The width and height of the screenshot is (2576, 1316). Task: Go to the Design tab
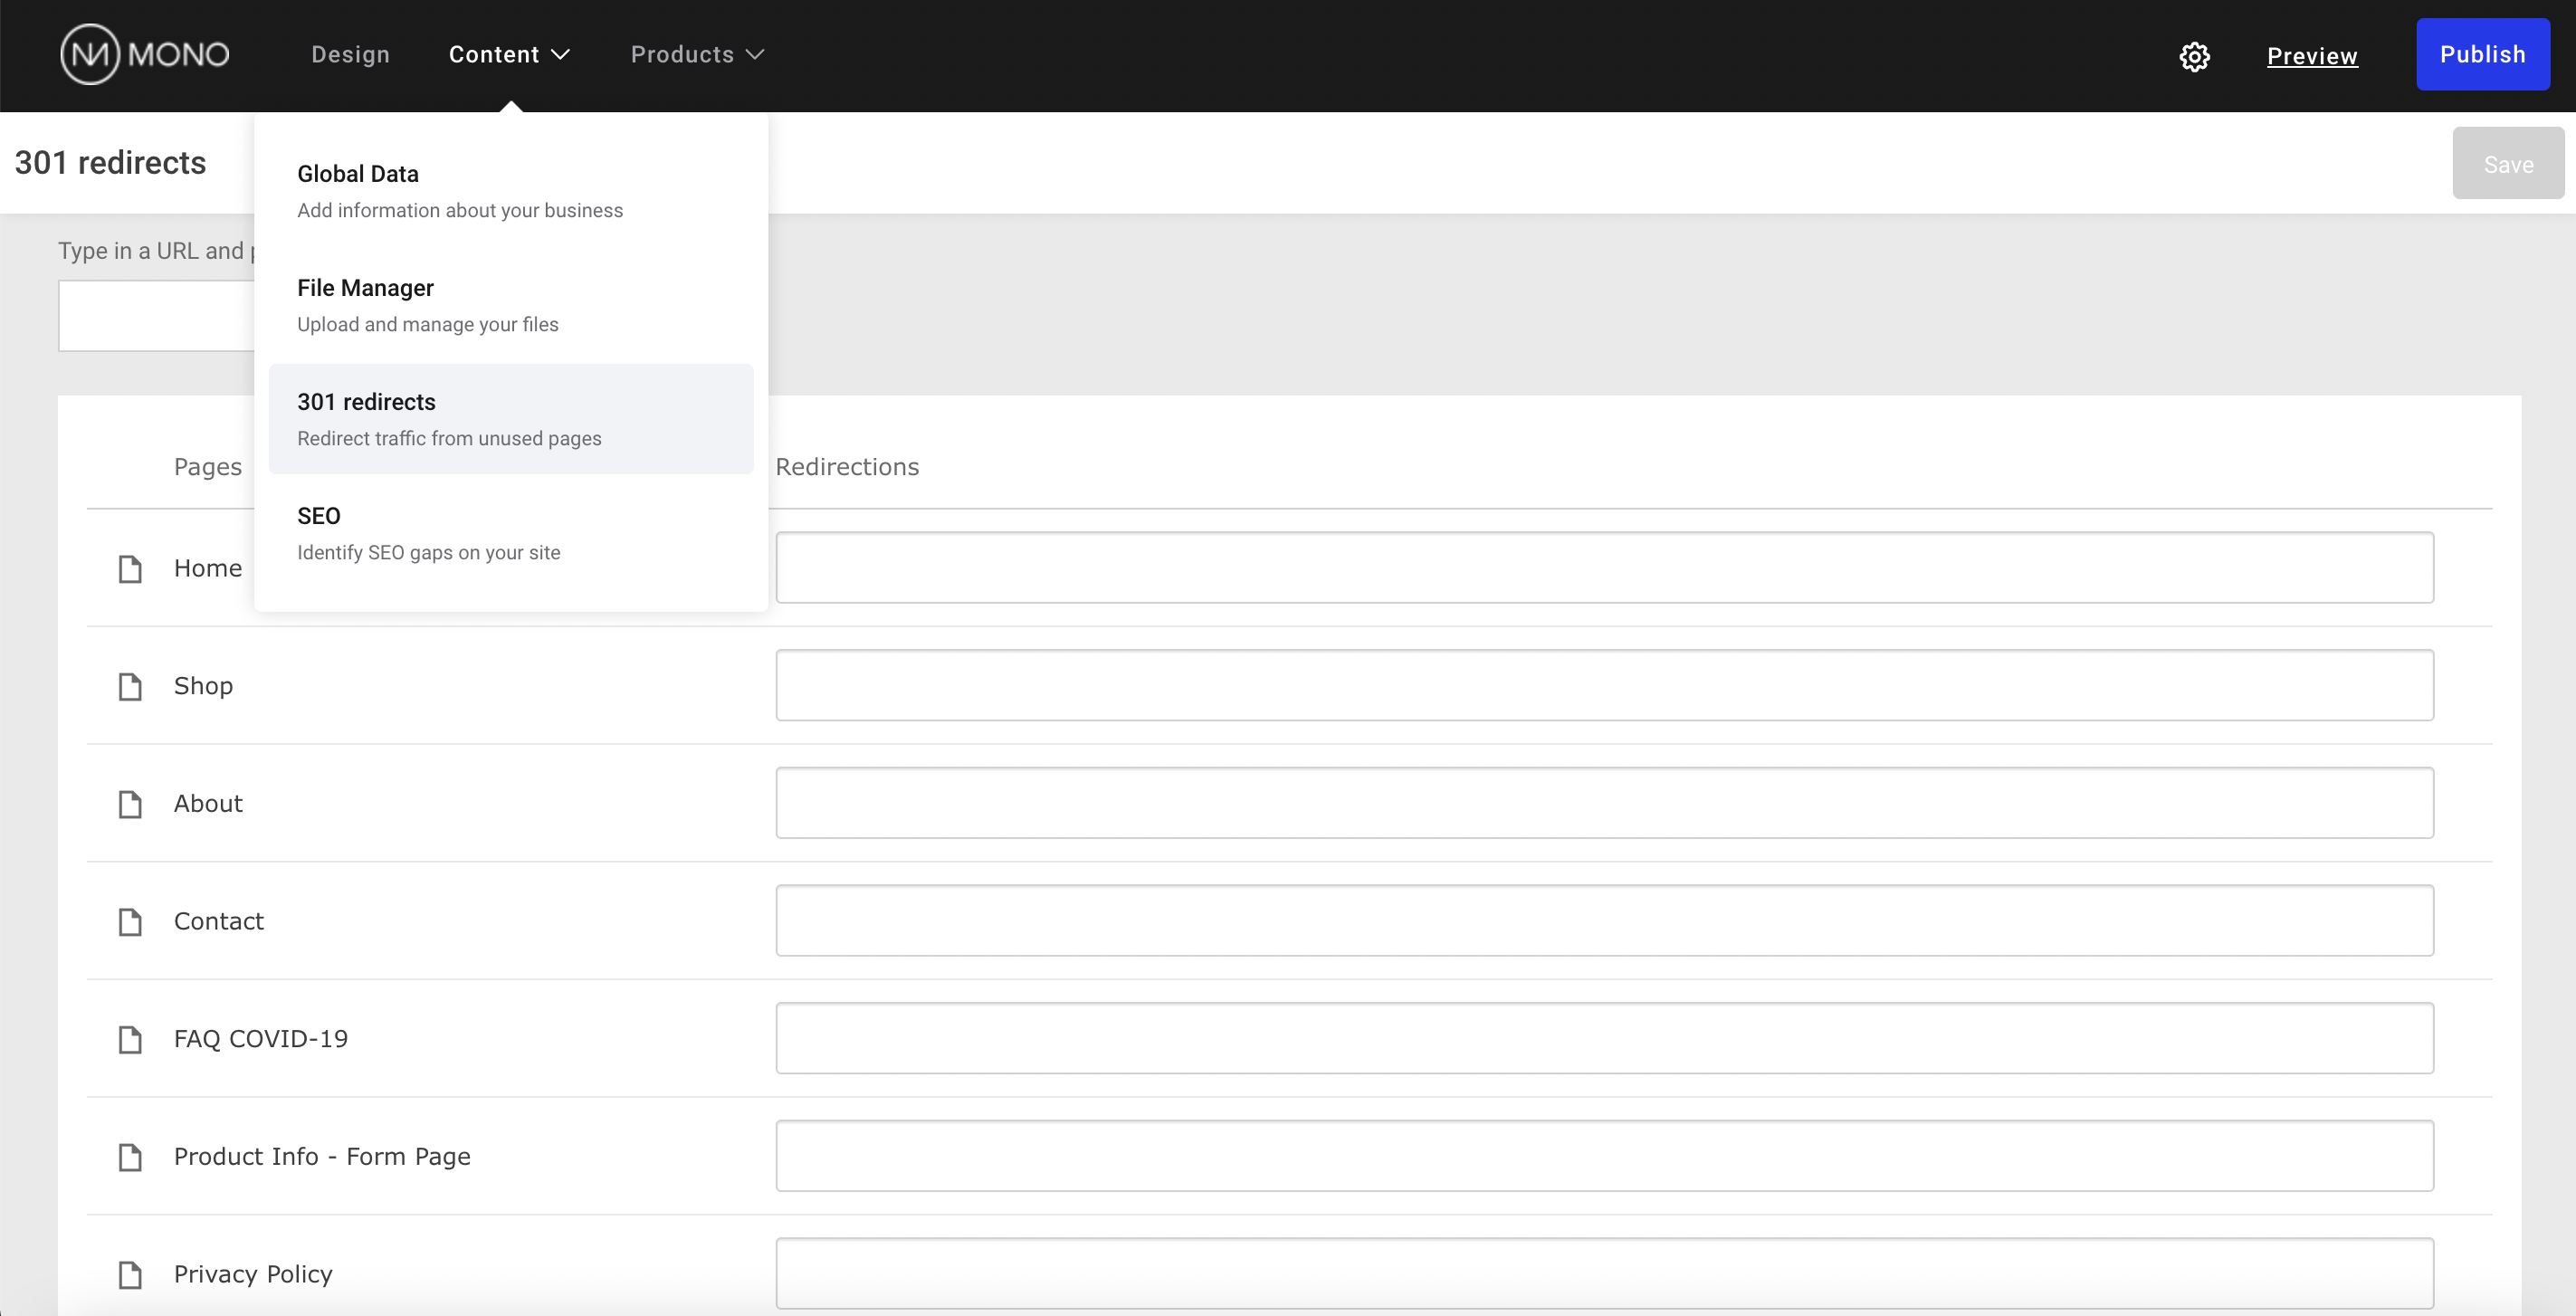coord(350,55)
